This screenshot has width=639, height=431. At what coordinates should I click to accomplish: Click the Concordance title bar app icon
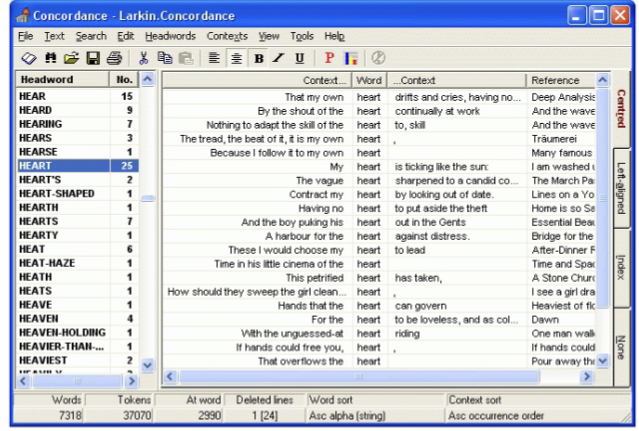(x=22, y=15)
